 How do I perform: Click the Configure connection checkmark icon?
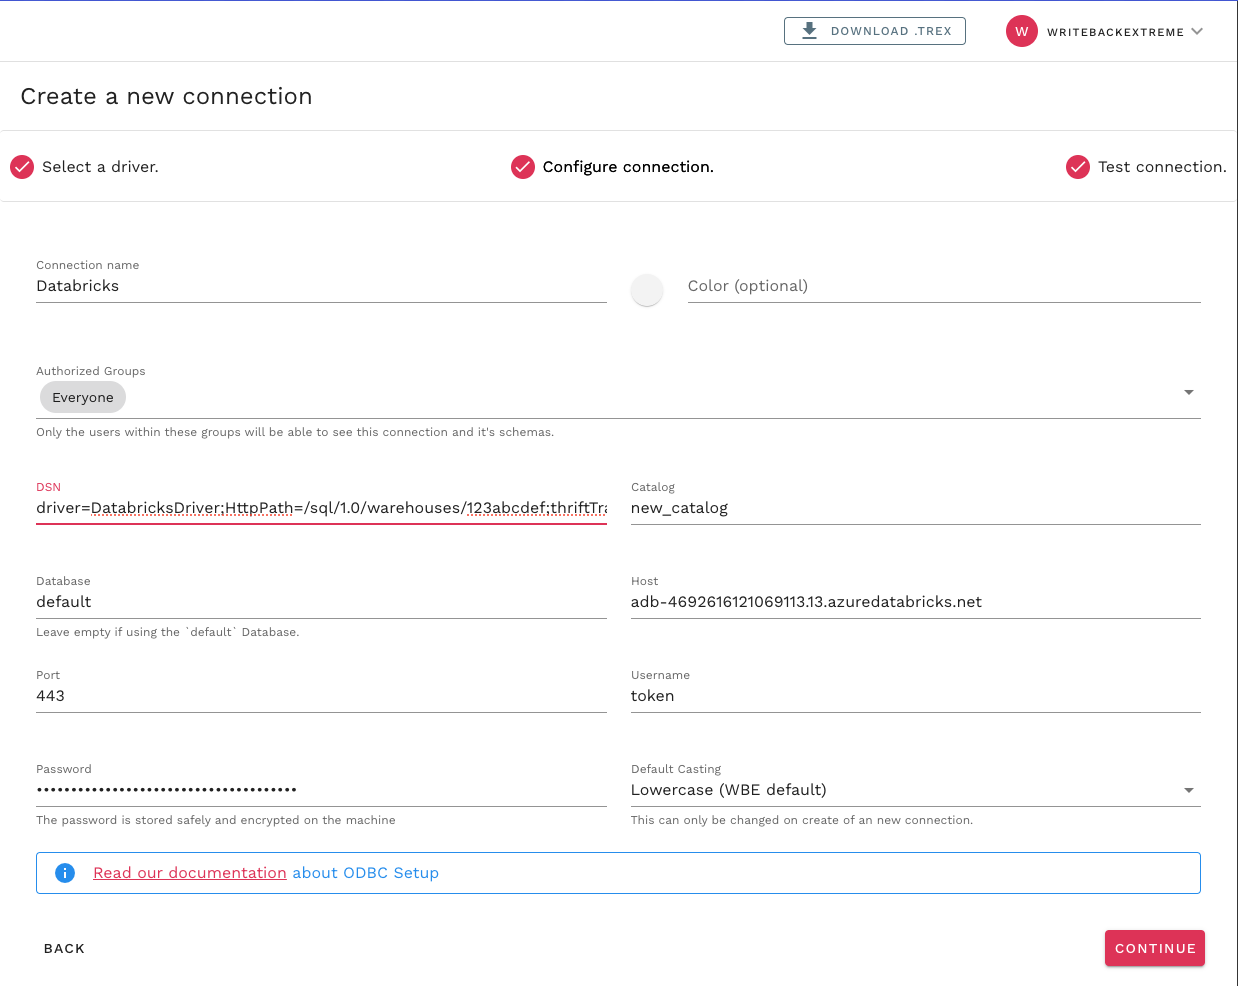pyautogui.click(x=523, y=167)
